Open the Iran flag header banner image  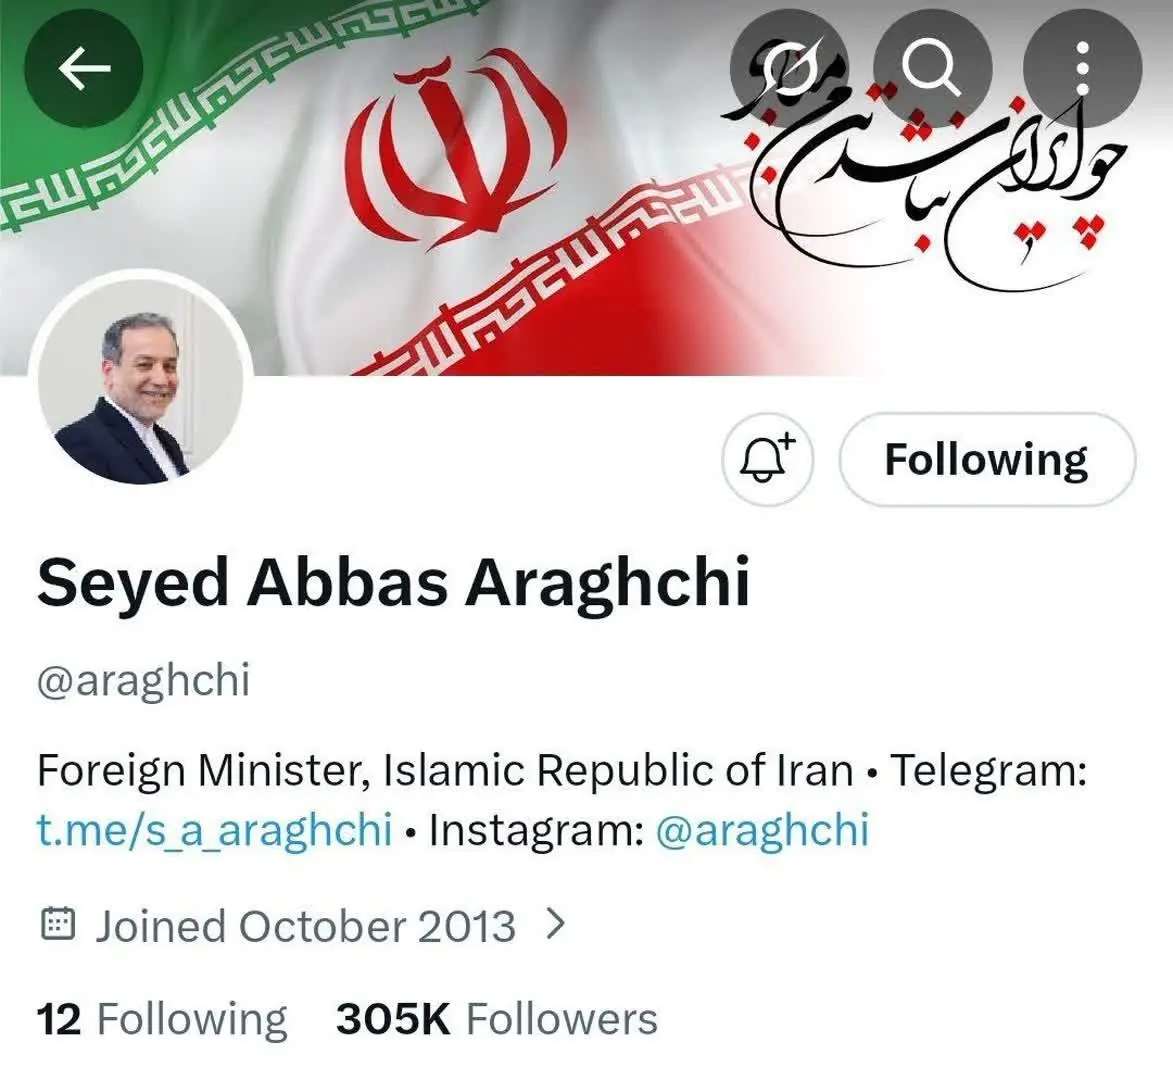[586, 187]
